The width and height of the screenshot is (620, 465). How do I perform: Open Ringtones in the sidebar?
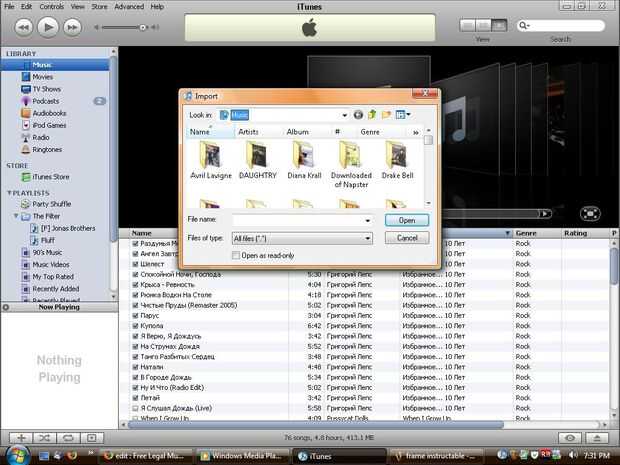point(47,149)
